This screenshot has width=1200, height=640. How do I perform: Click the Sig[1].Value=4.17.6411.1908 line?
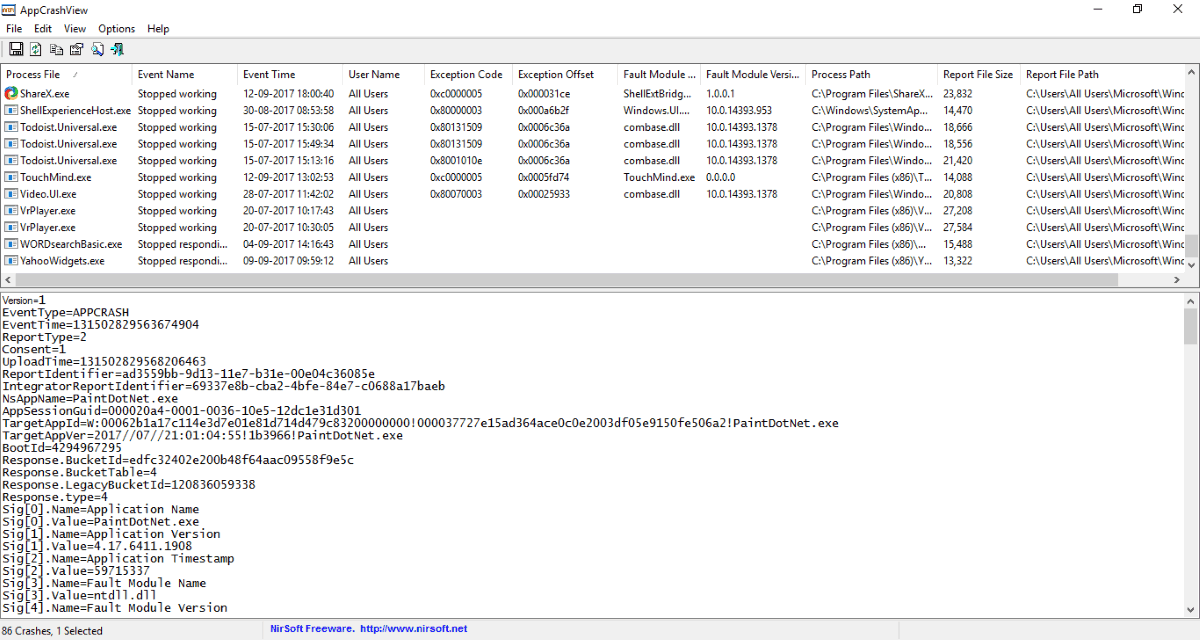pyautogui.click(x=97, y=546)
